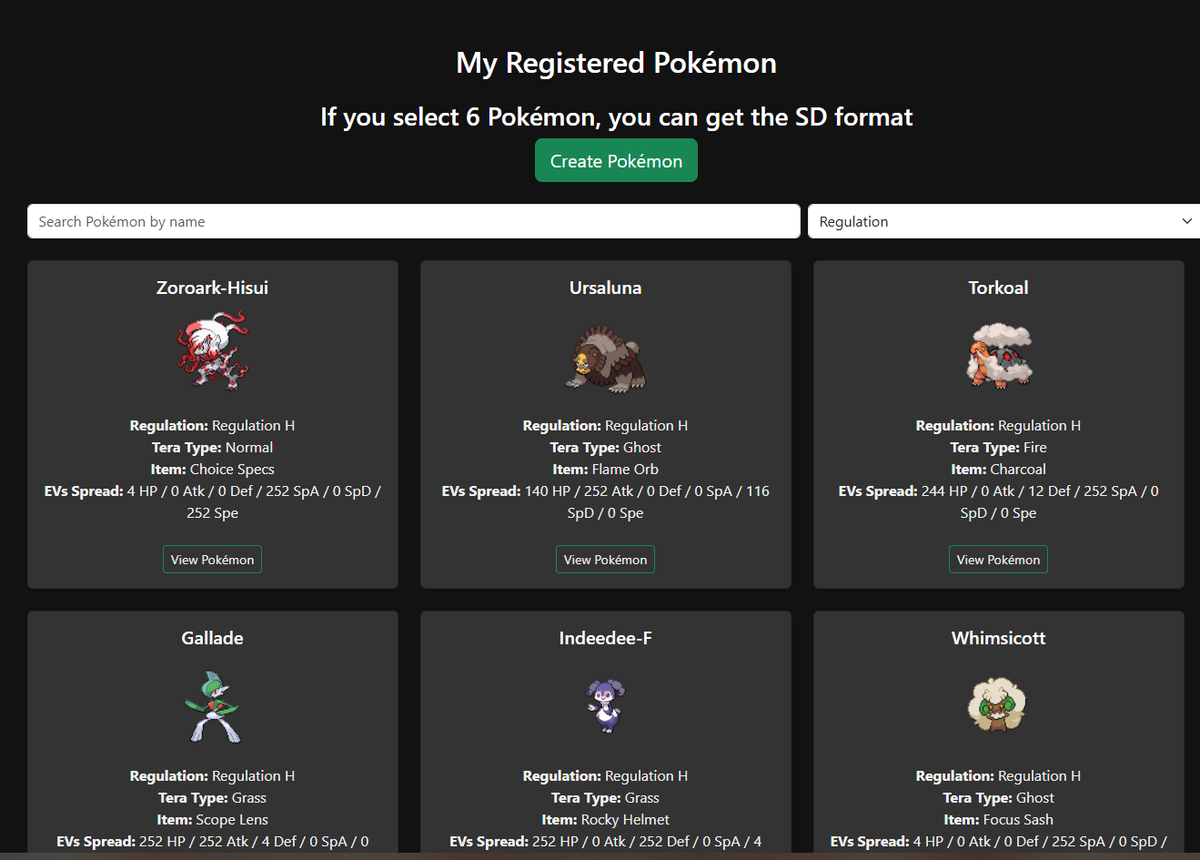This screenshot has width=1200, height=860.
Task: Click Torkoal's Tera Type: Fire line
Action: pyautogui.click(x=998, y=447)
